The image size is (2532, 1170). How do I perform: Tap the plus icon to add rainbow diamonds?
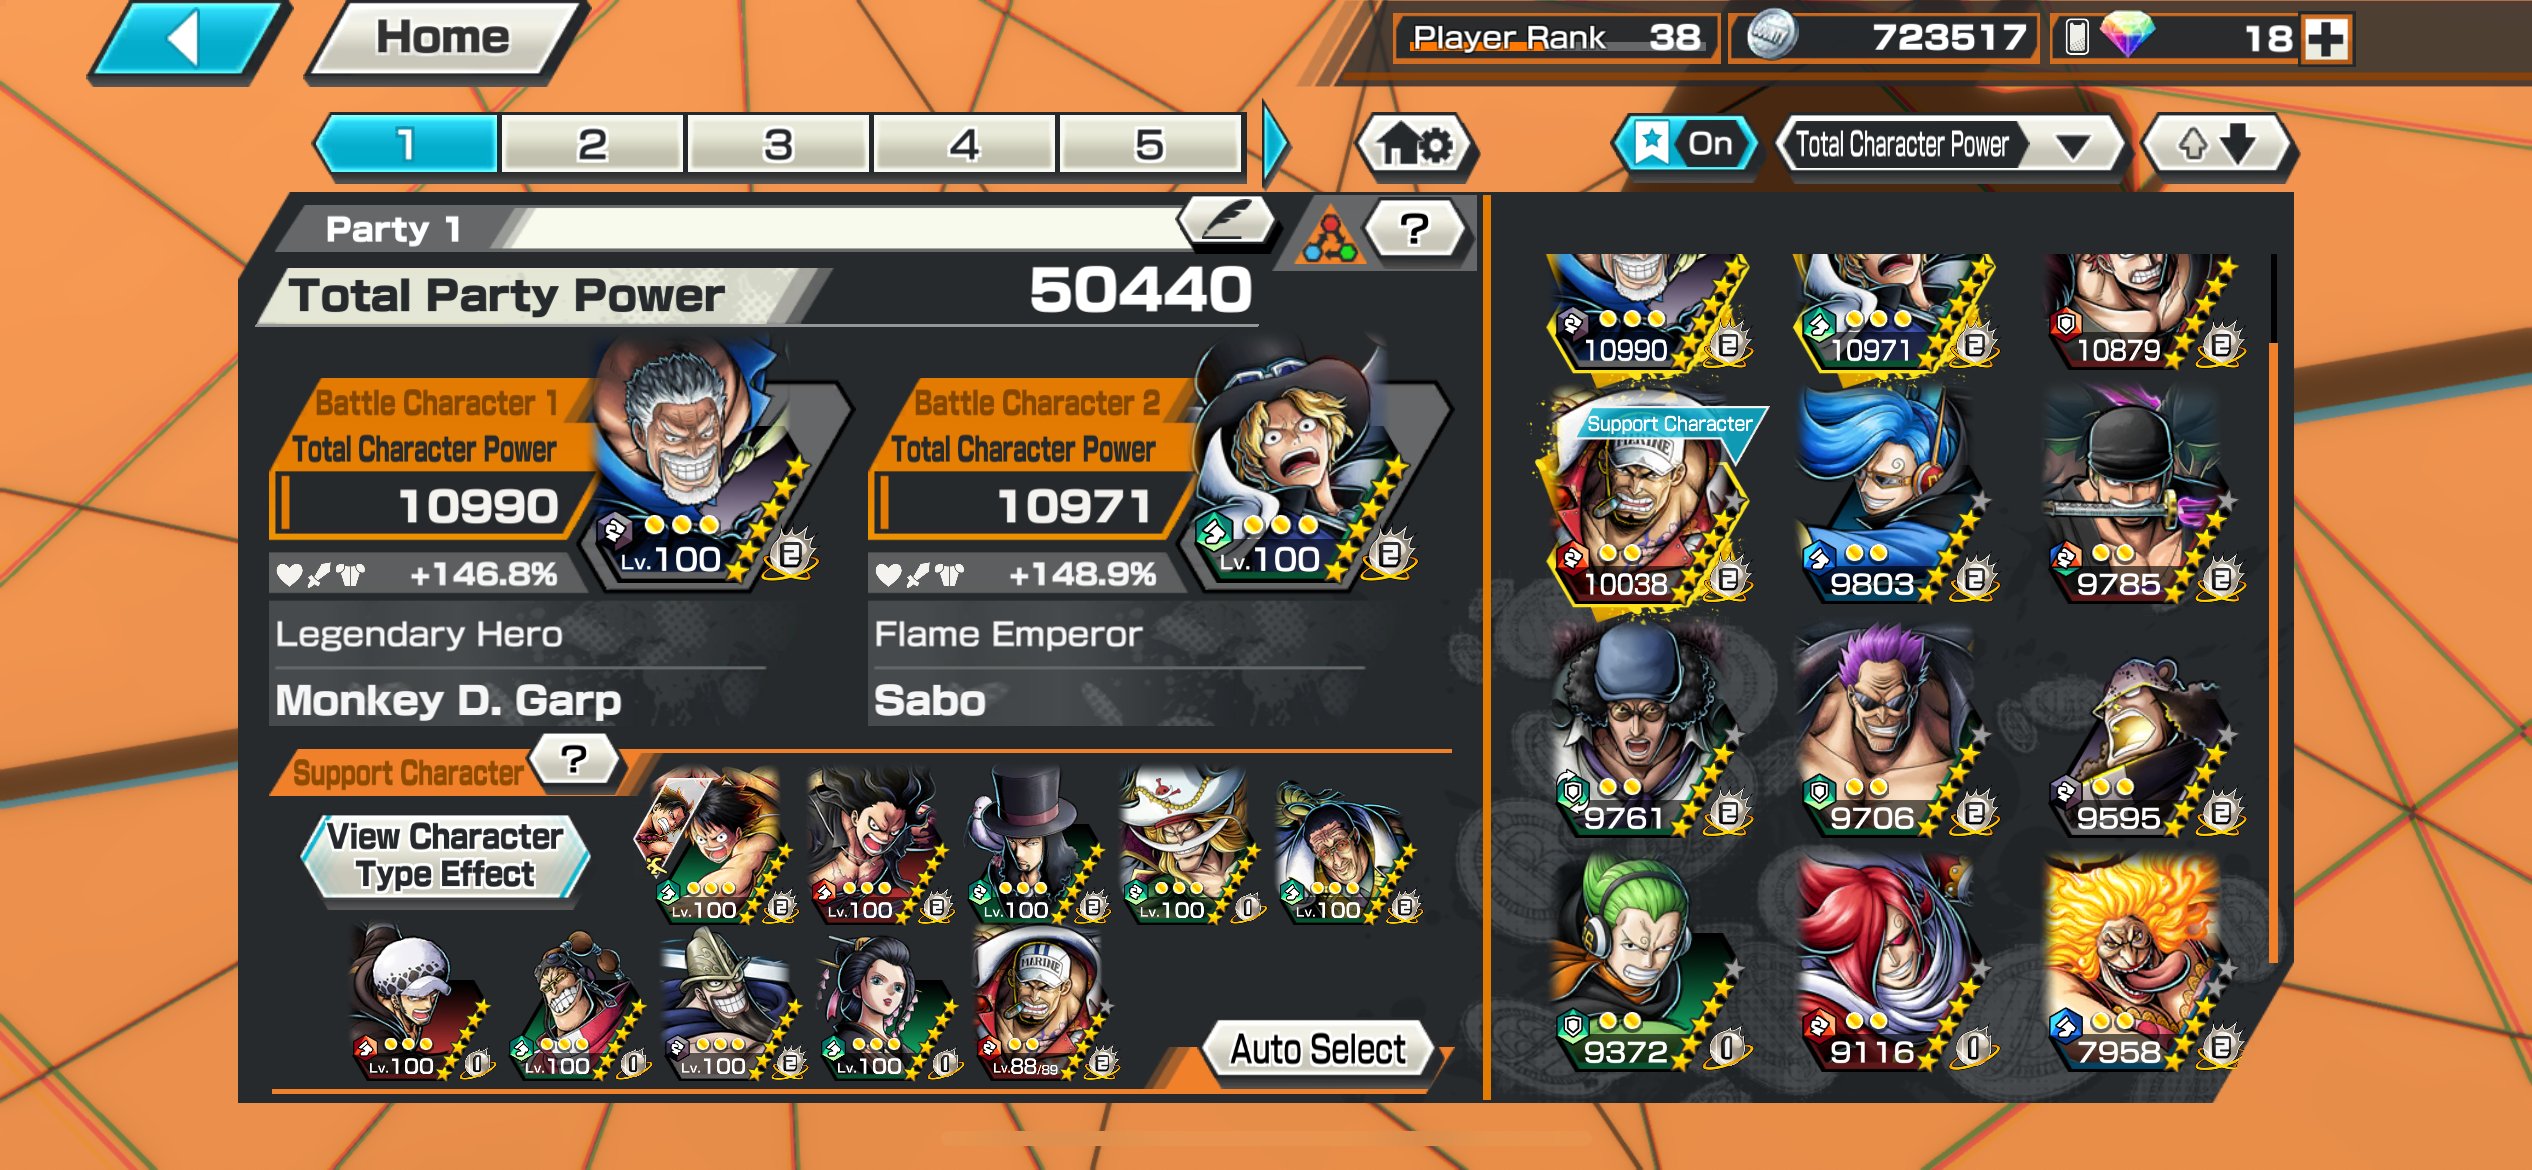[2326, 40]
